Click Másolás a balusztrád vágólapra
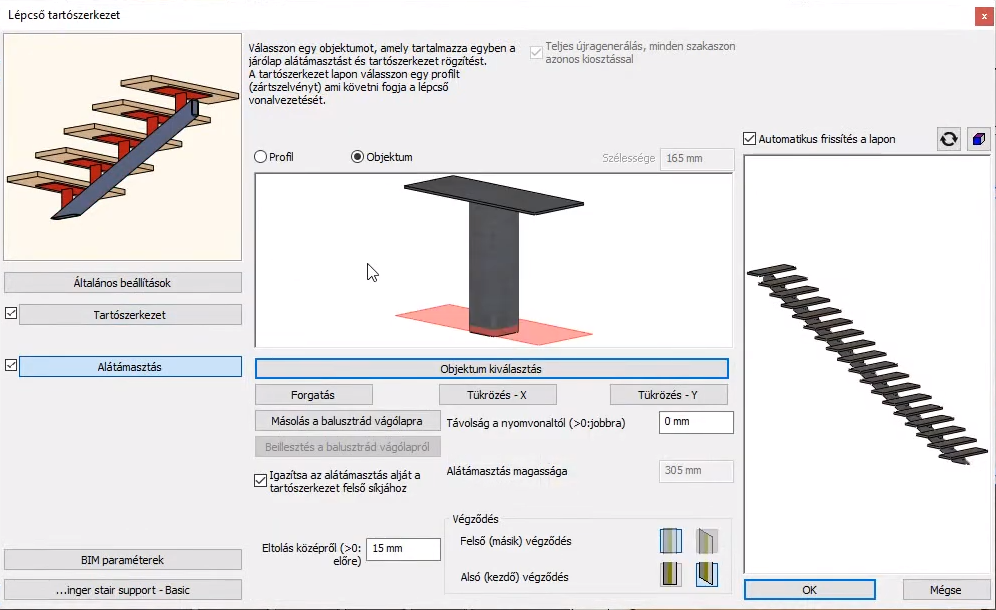Screen dimensions: 996x610 (x=347, y=421)
